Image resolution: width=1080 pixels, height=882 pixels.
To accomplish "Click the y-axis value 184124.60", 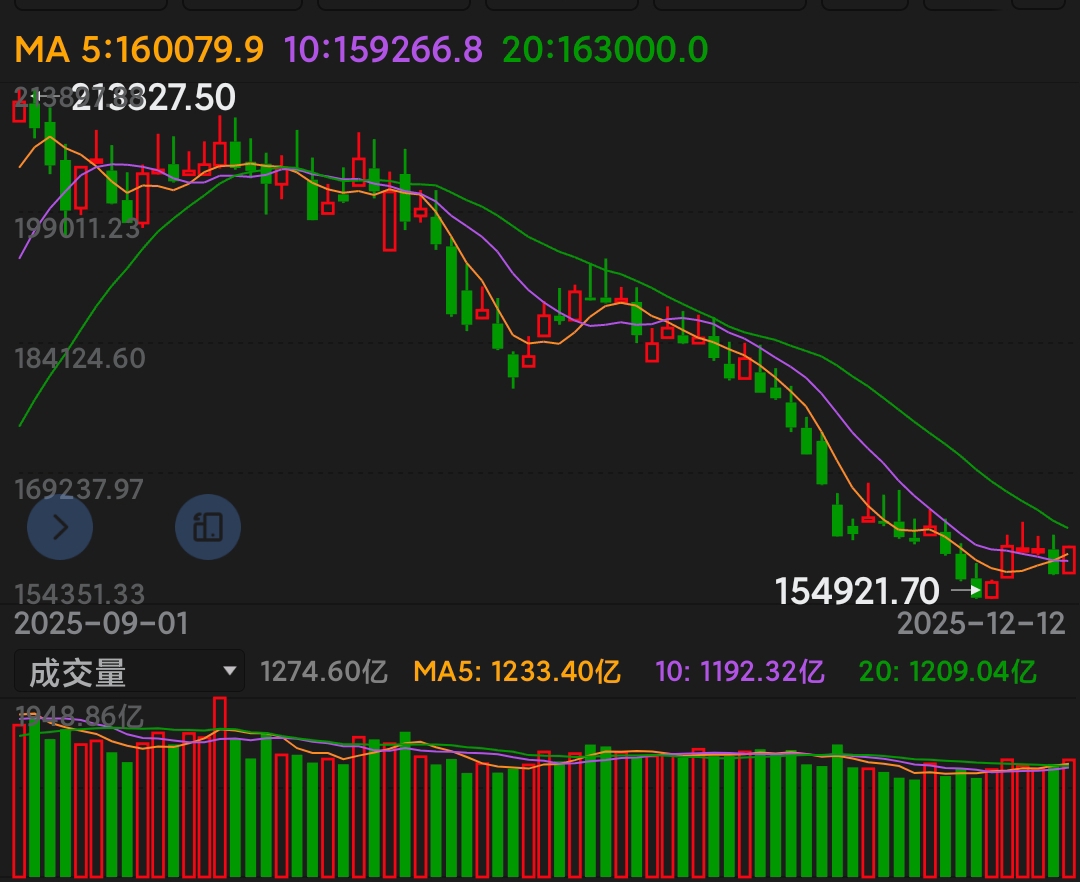I will pos(80,359).
